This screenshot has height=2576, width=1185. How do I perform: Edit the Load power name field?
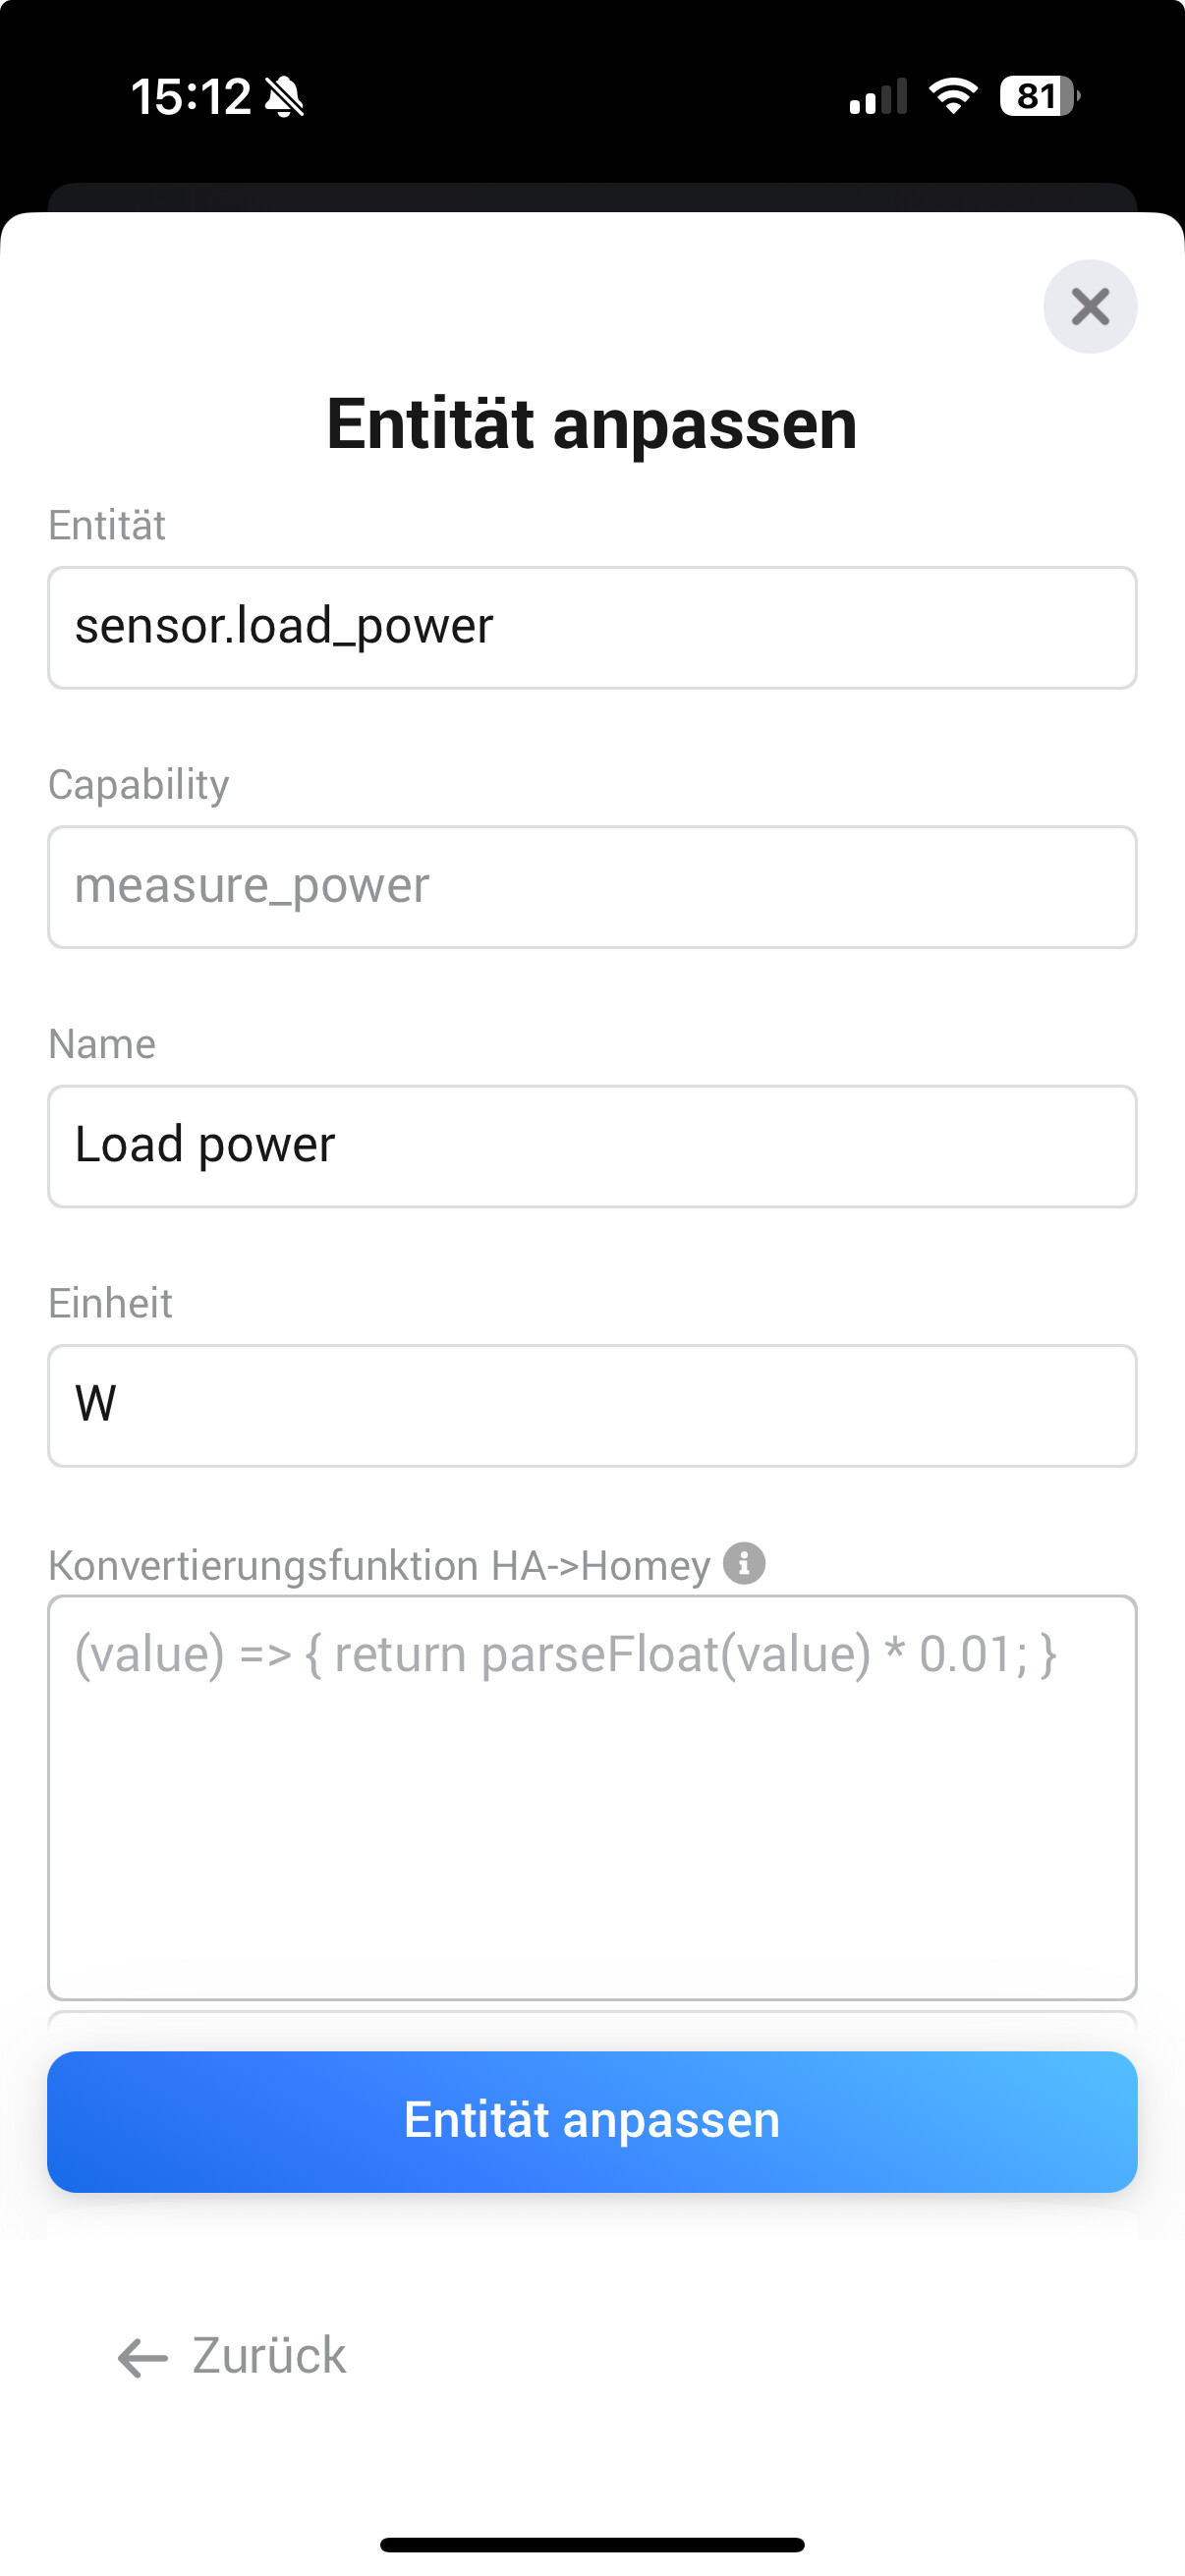[x=592, y=1146]
